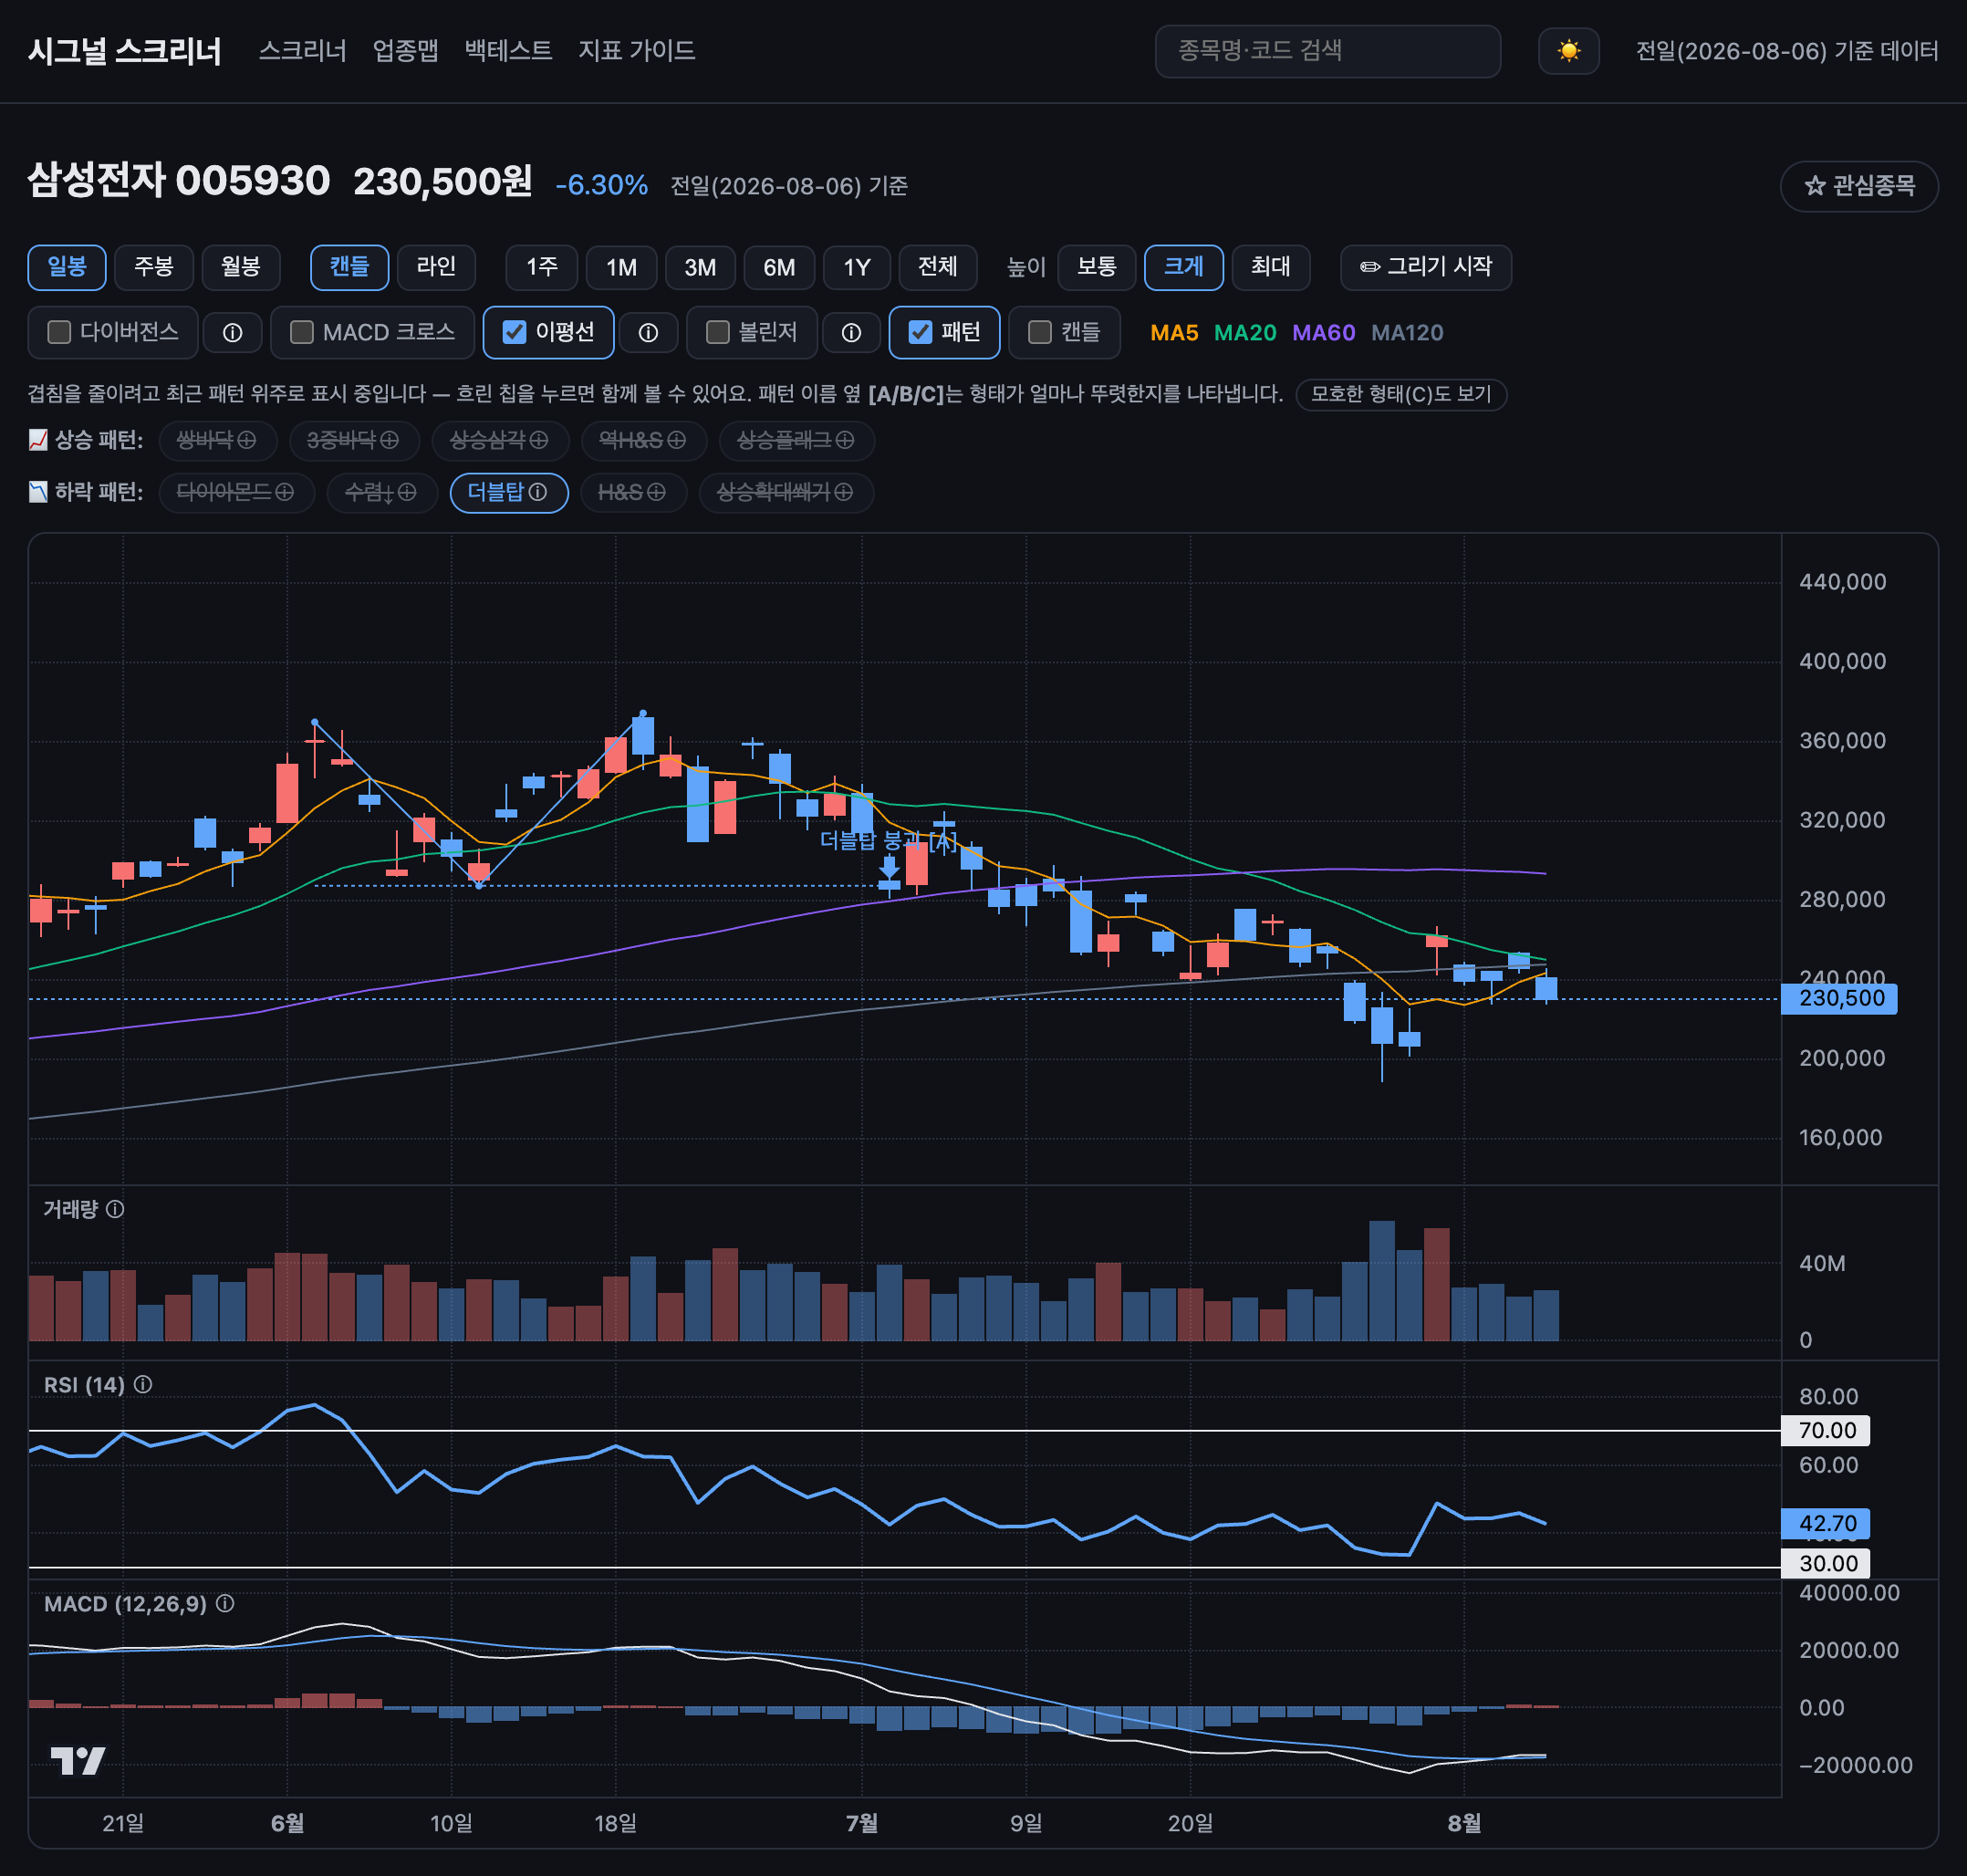Set range to 3M

tap(701, 267)
